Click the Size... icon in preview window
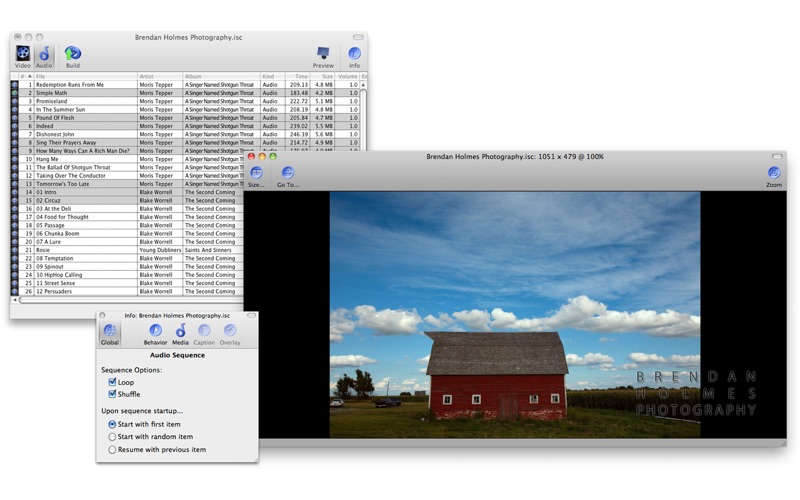 (256, 176)
